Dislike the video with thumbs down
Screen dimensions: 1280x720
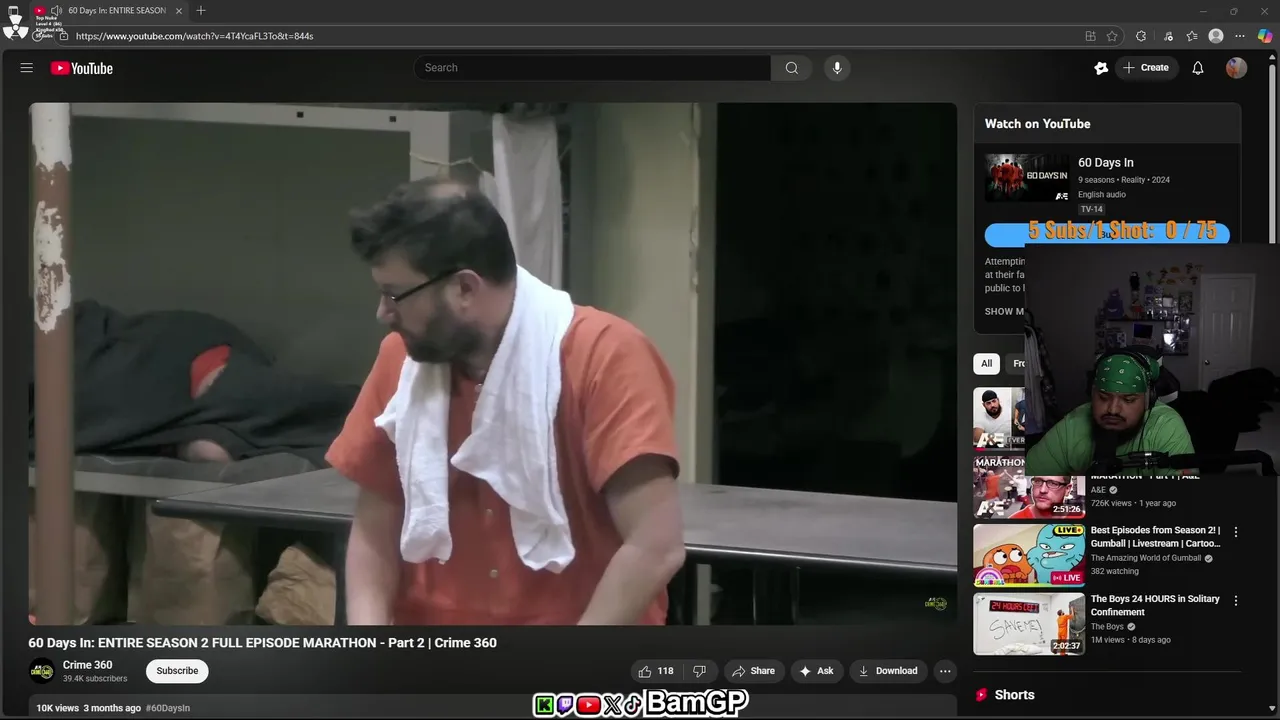click(700, 671)
